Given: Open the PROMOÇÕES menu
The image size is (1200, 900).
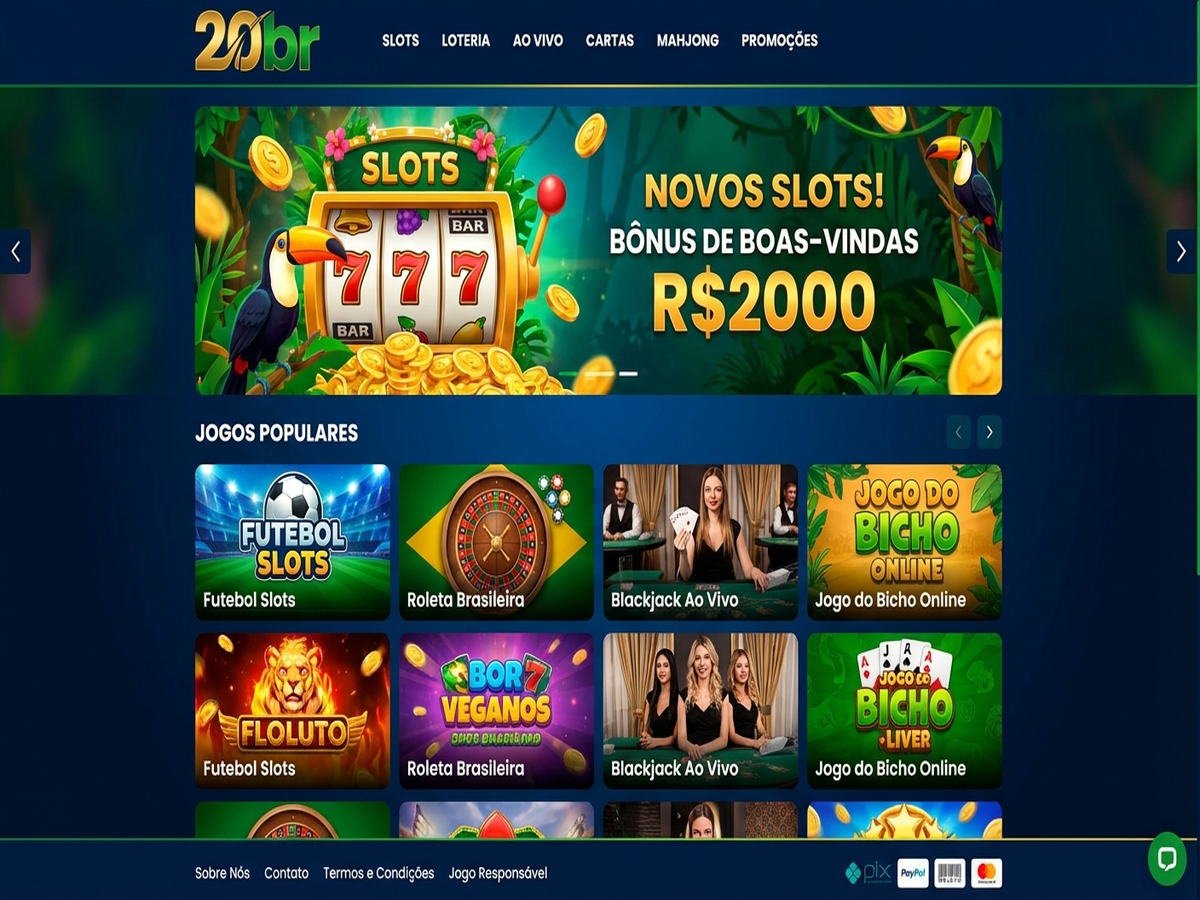Looking at the screenshot, I should pos(779,41).
